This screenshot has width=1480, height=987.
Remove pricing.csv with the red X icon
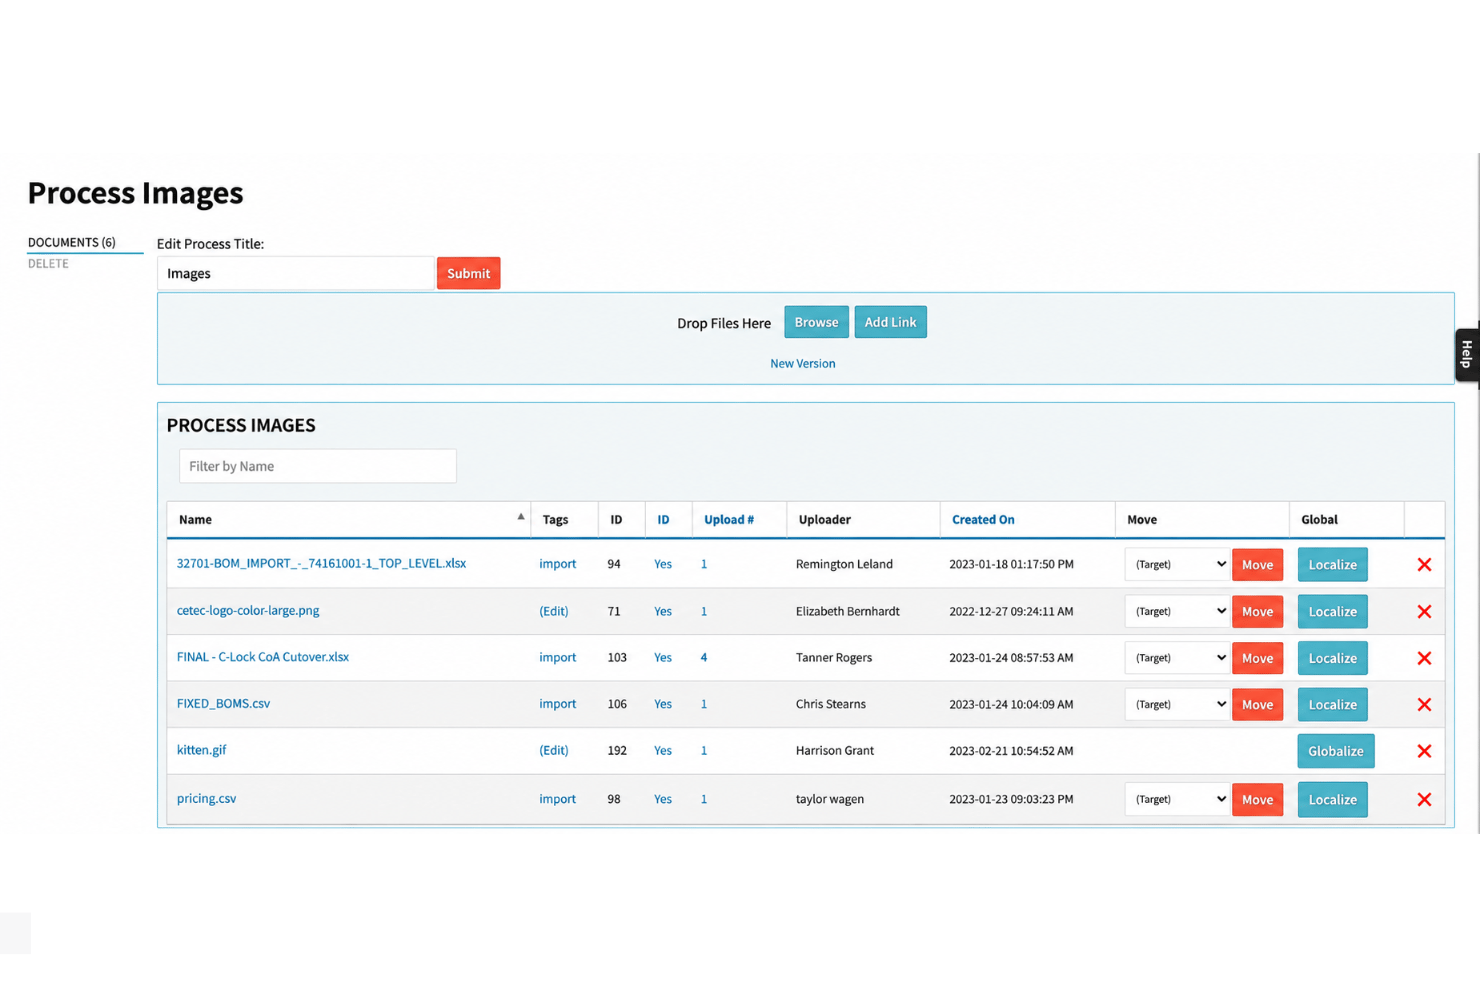coord(1424,800)
